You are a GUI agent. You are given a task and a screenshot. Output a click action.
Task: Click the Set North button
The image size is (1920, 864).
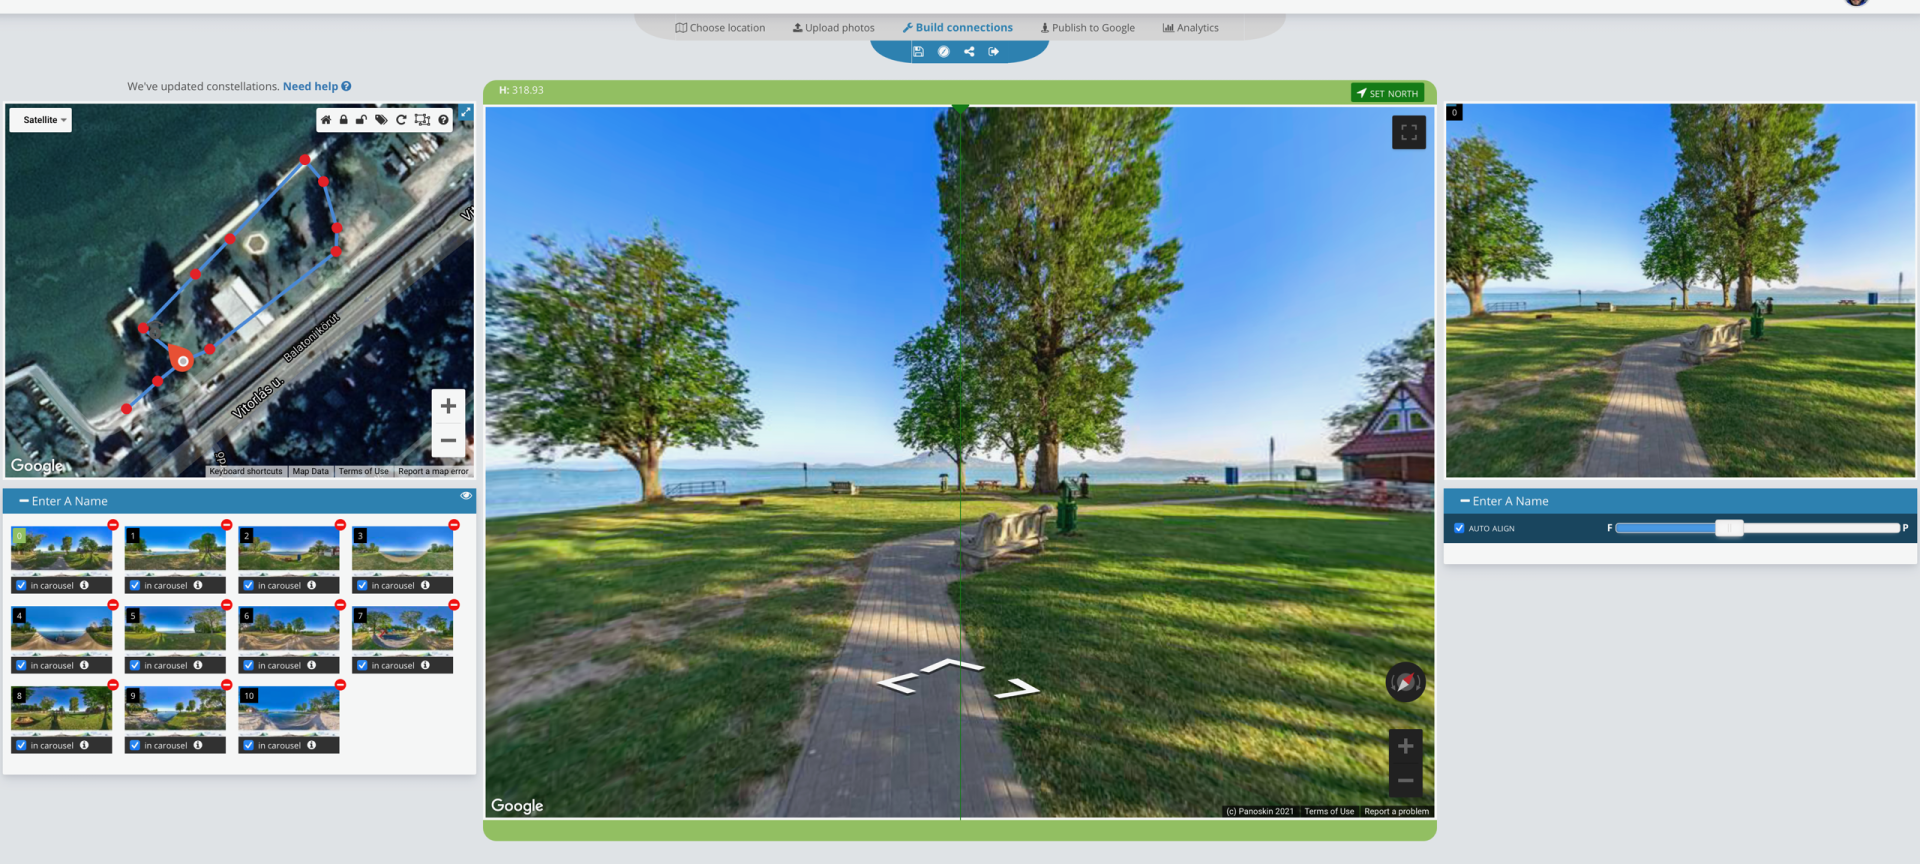point(1387,93)
